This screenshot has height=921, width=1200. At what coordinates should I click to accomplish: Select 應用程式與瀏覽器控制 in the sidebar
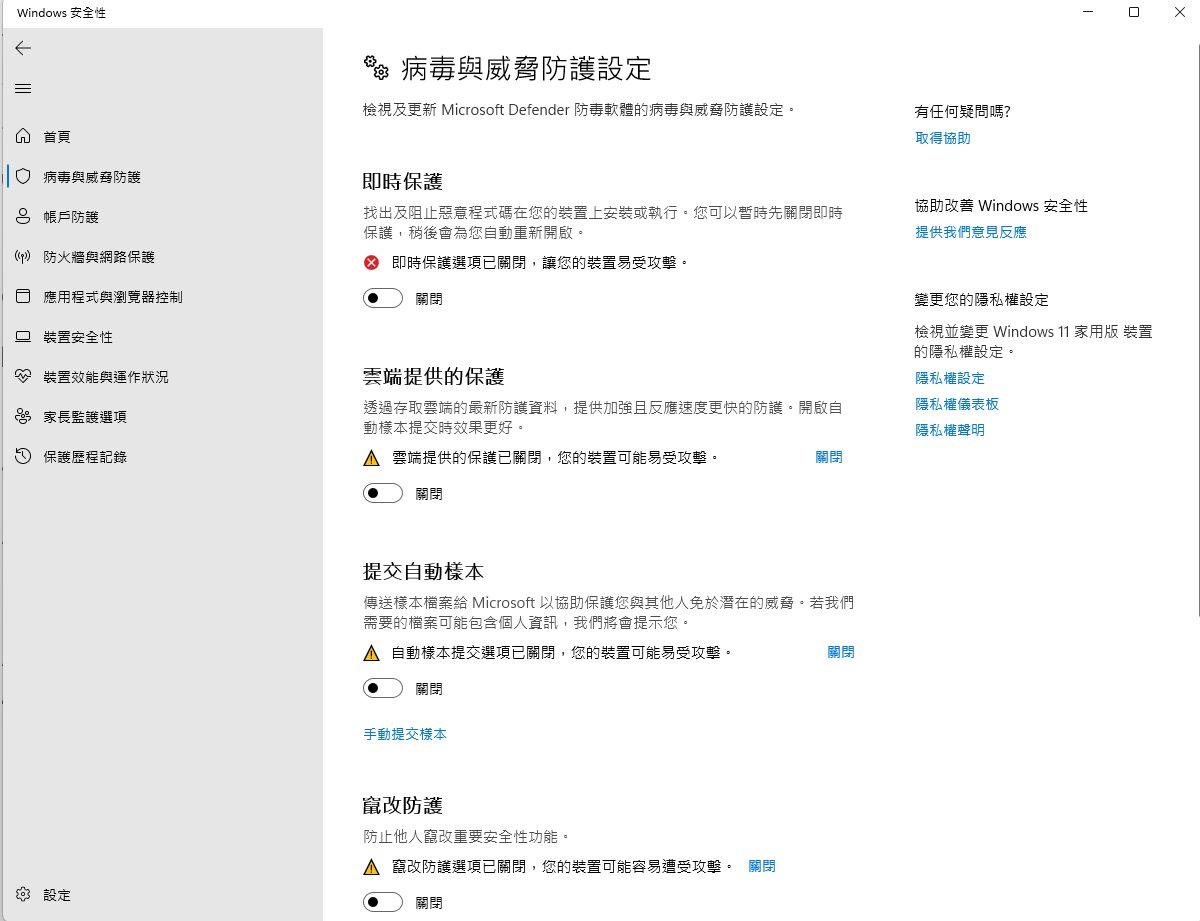[x=161, y=297]
